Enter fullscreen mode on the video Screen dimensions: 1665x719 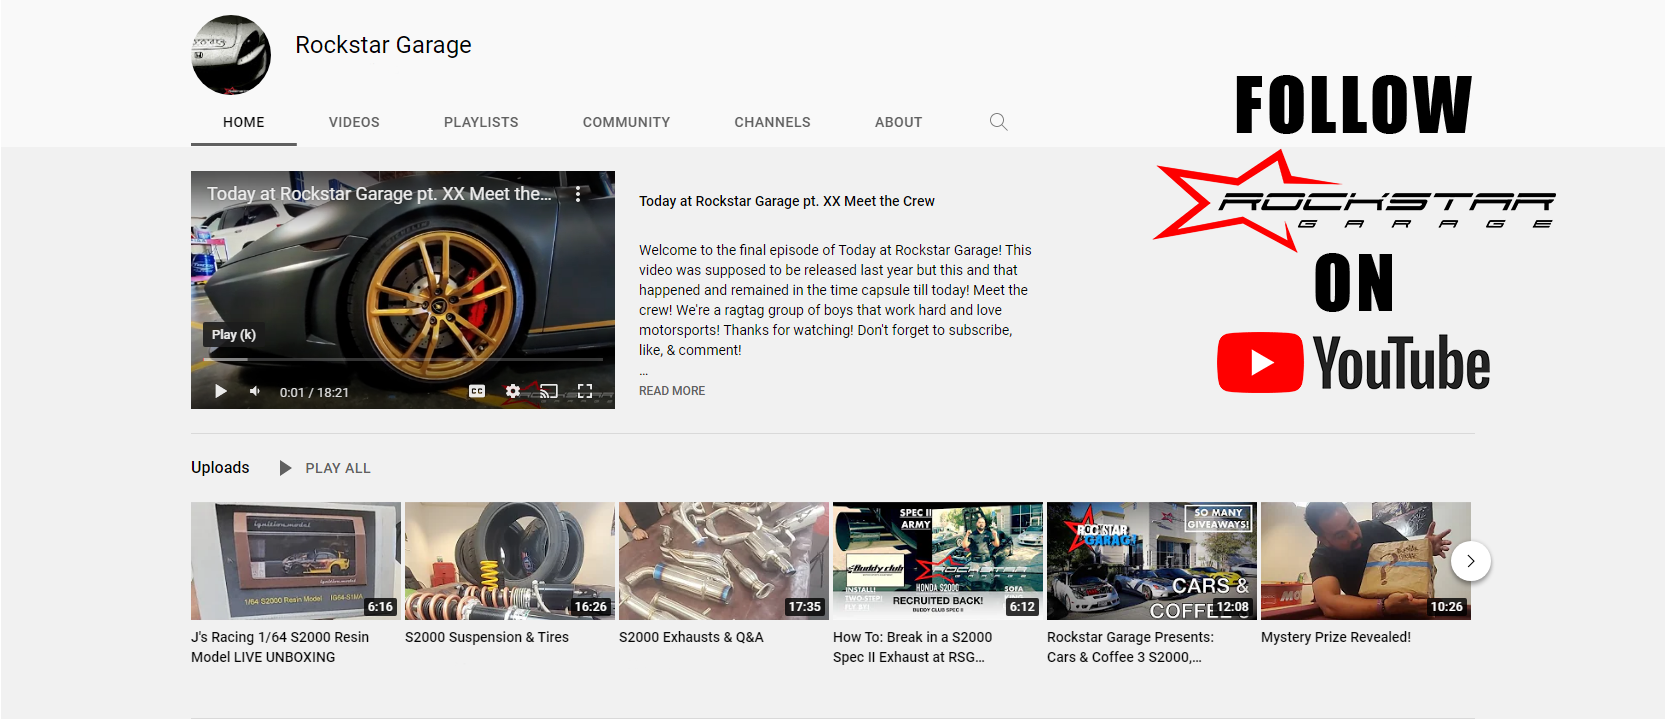coord(585,391)
